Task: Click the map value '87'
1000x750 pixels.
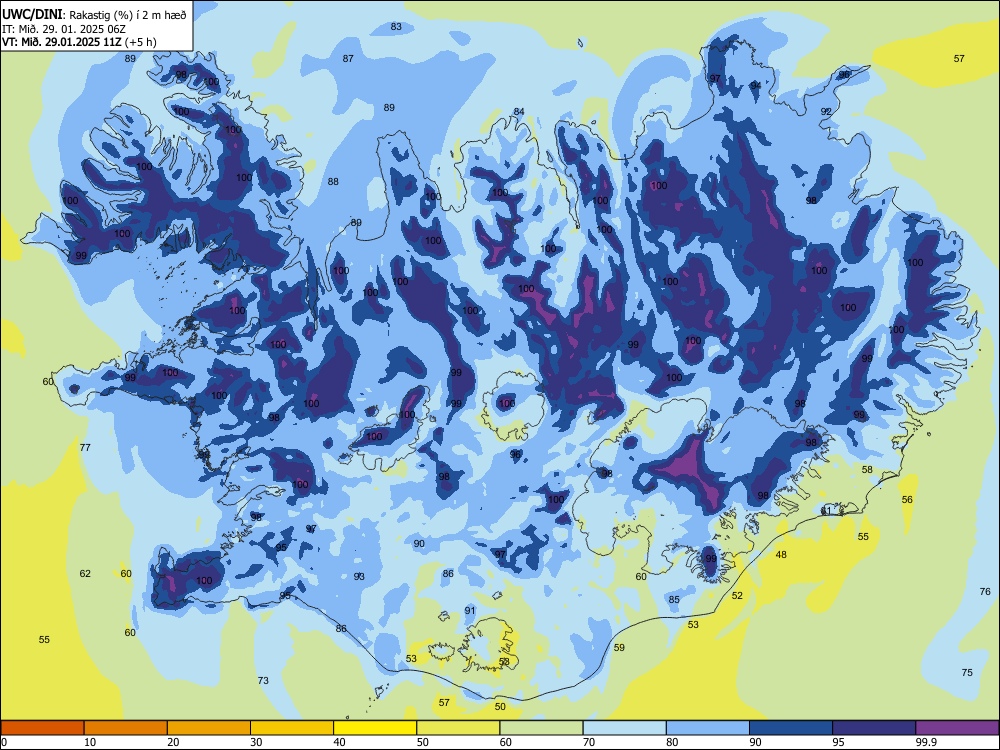Action: 348,59
